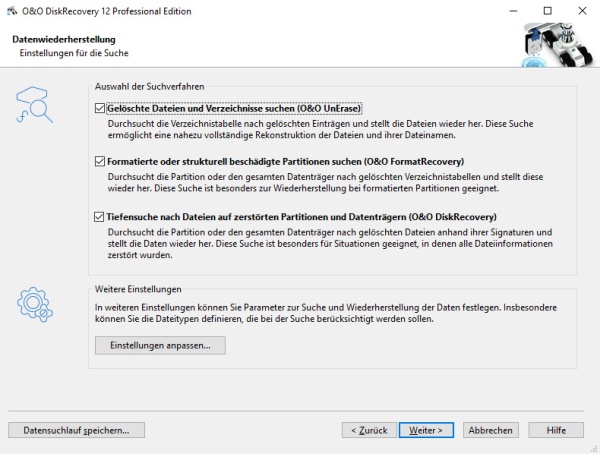Open Hilfe for assistance

[556, 430]
